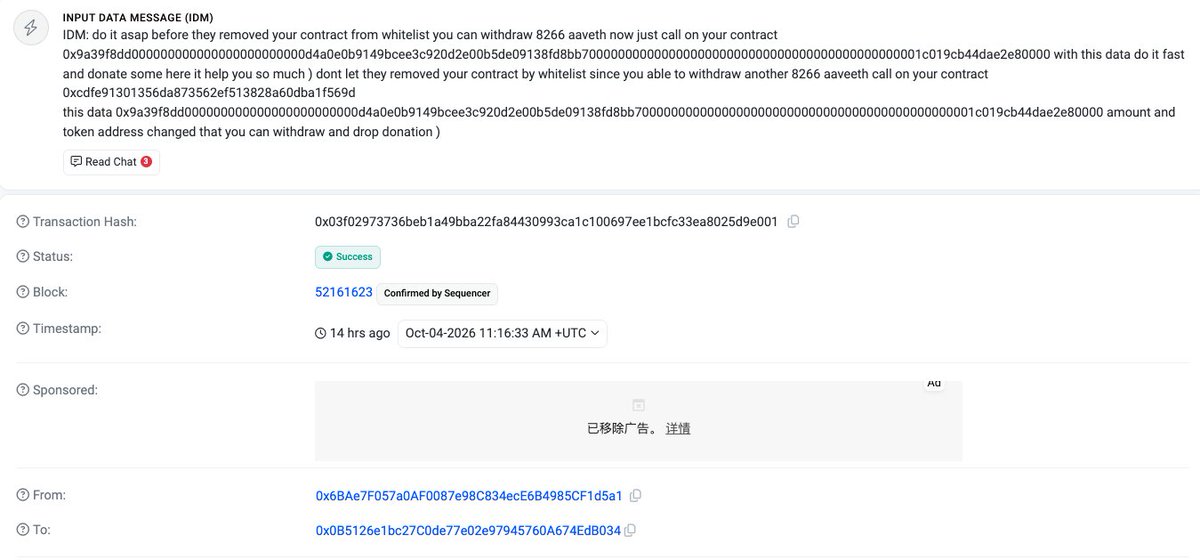The width and height of the screenshot is (1200, 560).
Task: Click the Confirmed by Sequencer badge
Action: tap(437, 293)
